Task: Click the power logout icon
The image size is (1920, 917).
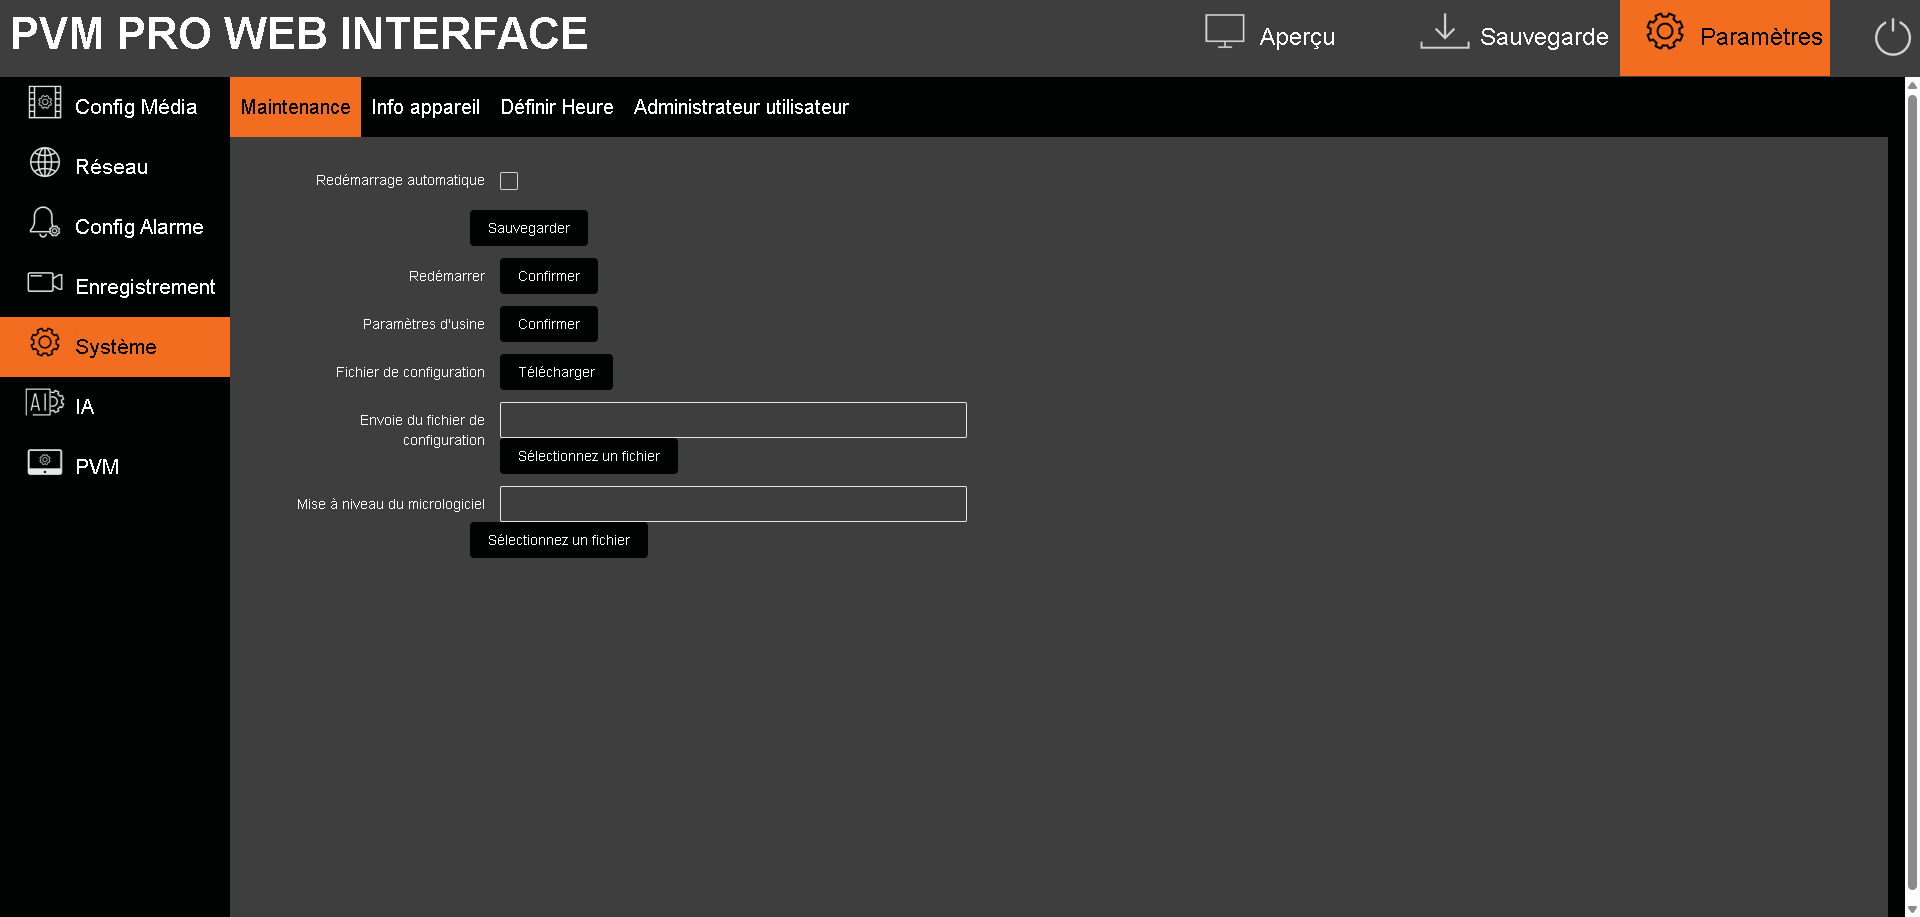Action: coord(1892,38)
